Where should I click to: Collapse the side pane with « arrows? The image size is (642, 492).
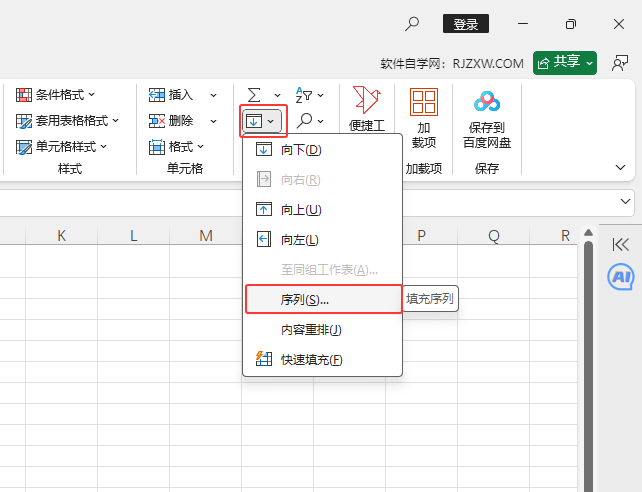point(620,243)
